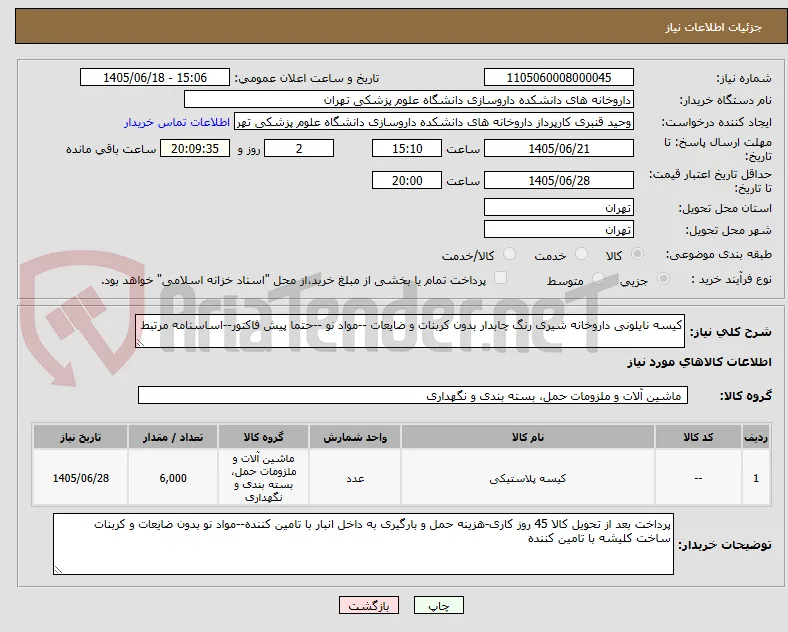
Task: Select the کالا radio button
Action: click(x=637, y=254)
